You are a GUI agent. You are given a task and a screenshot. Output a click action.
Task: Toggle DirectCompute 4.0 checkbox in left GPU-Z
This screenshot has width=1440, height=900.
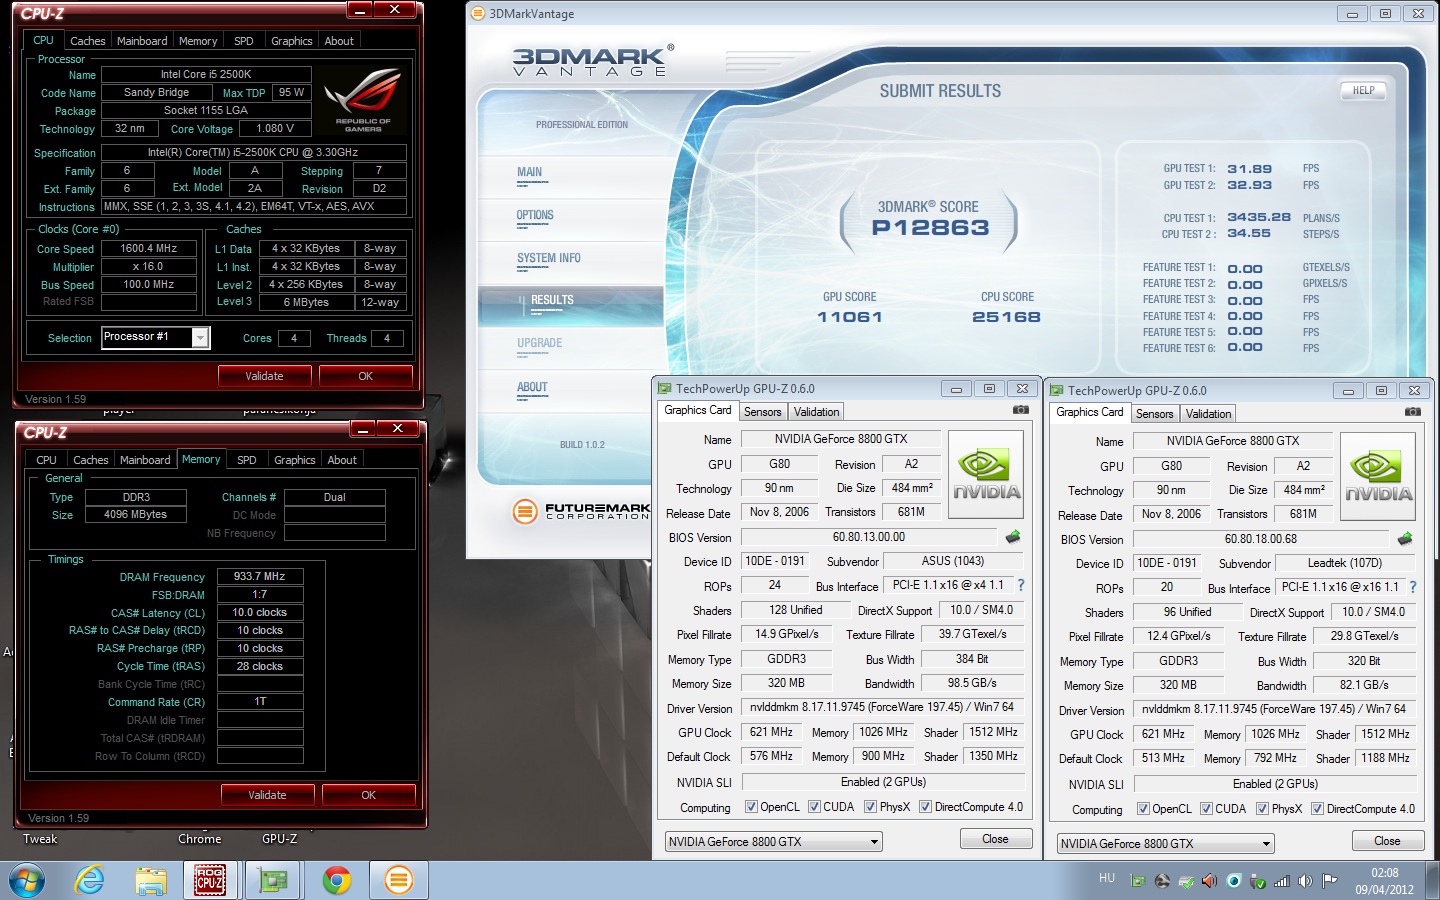click(925, 807)
